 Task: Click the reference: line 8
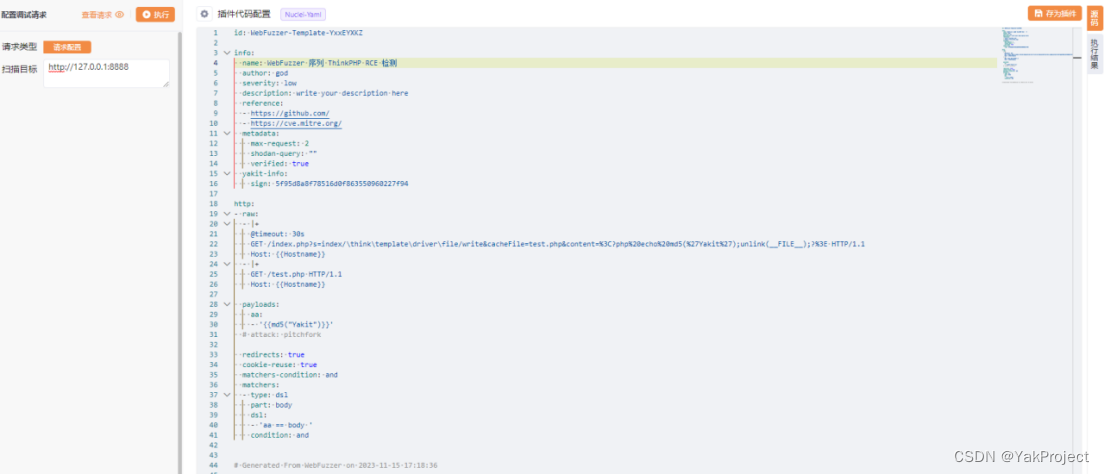262,103
